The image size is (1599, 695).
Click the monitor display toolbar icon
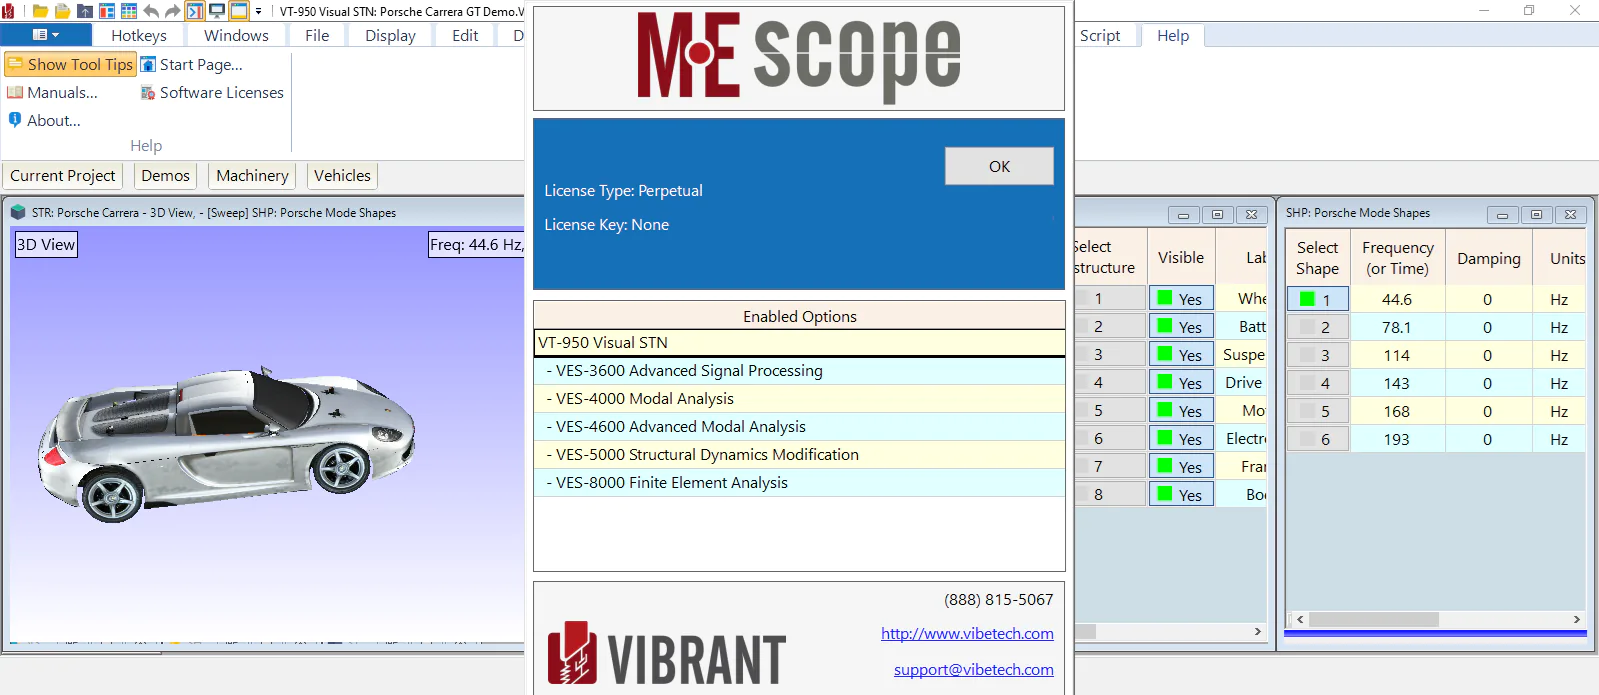pyautogui.click(x=217, y=11)
